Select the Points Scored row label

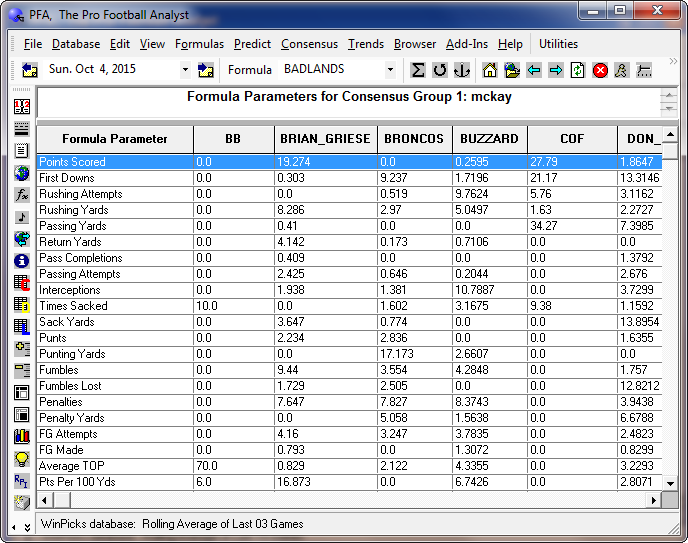pos(72,162)
